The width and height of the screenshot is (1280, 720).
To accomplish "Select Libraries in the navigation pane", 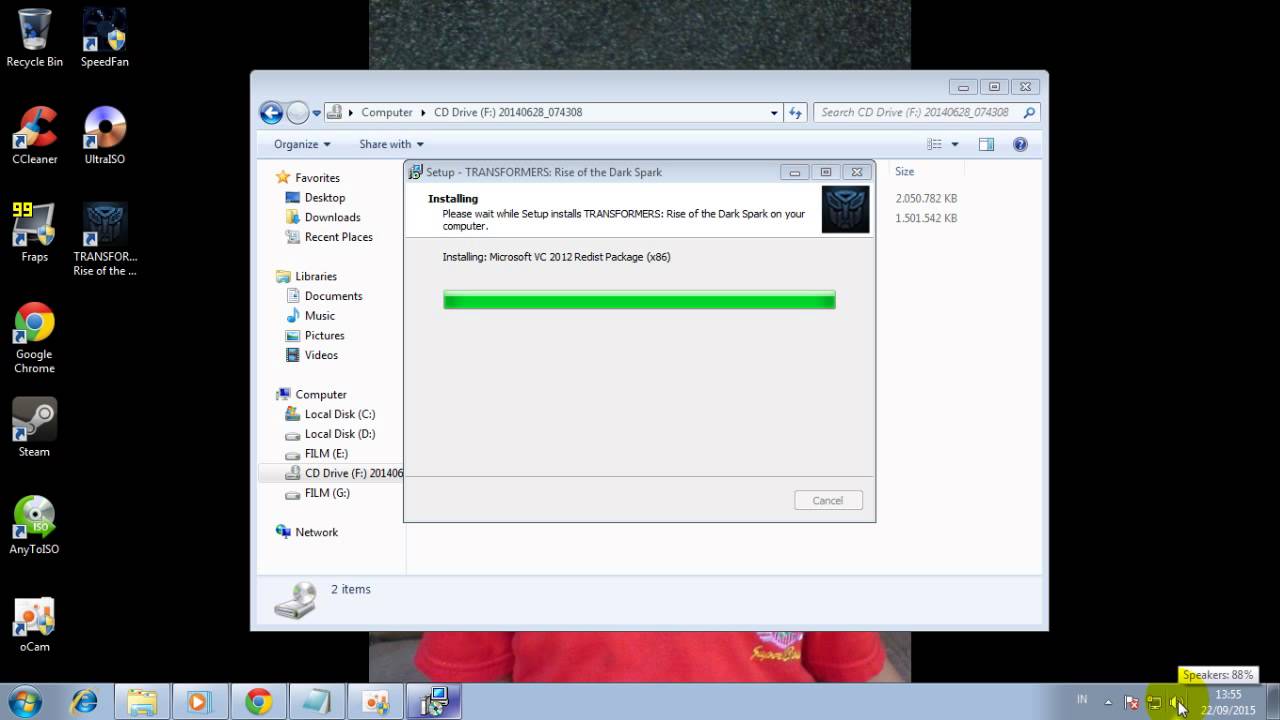I will coord(316,276).
